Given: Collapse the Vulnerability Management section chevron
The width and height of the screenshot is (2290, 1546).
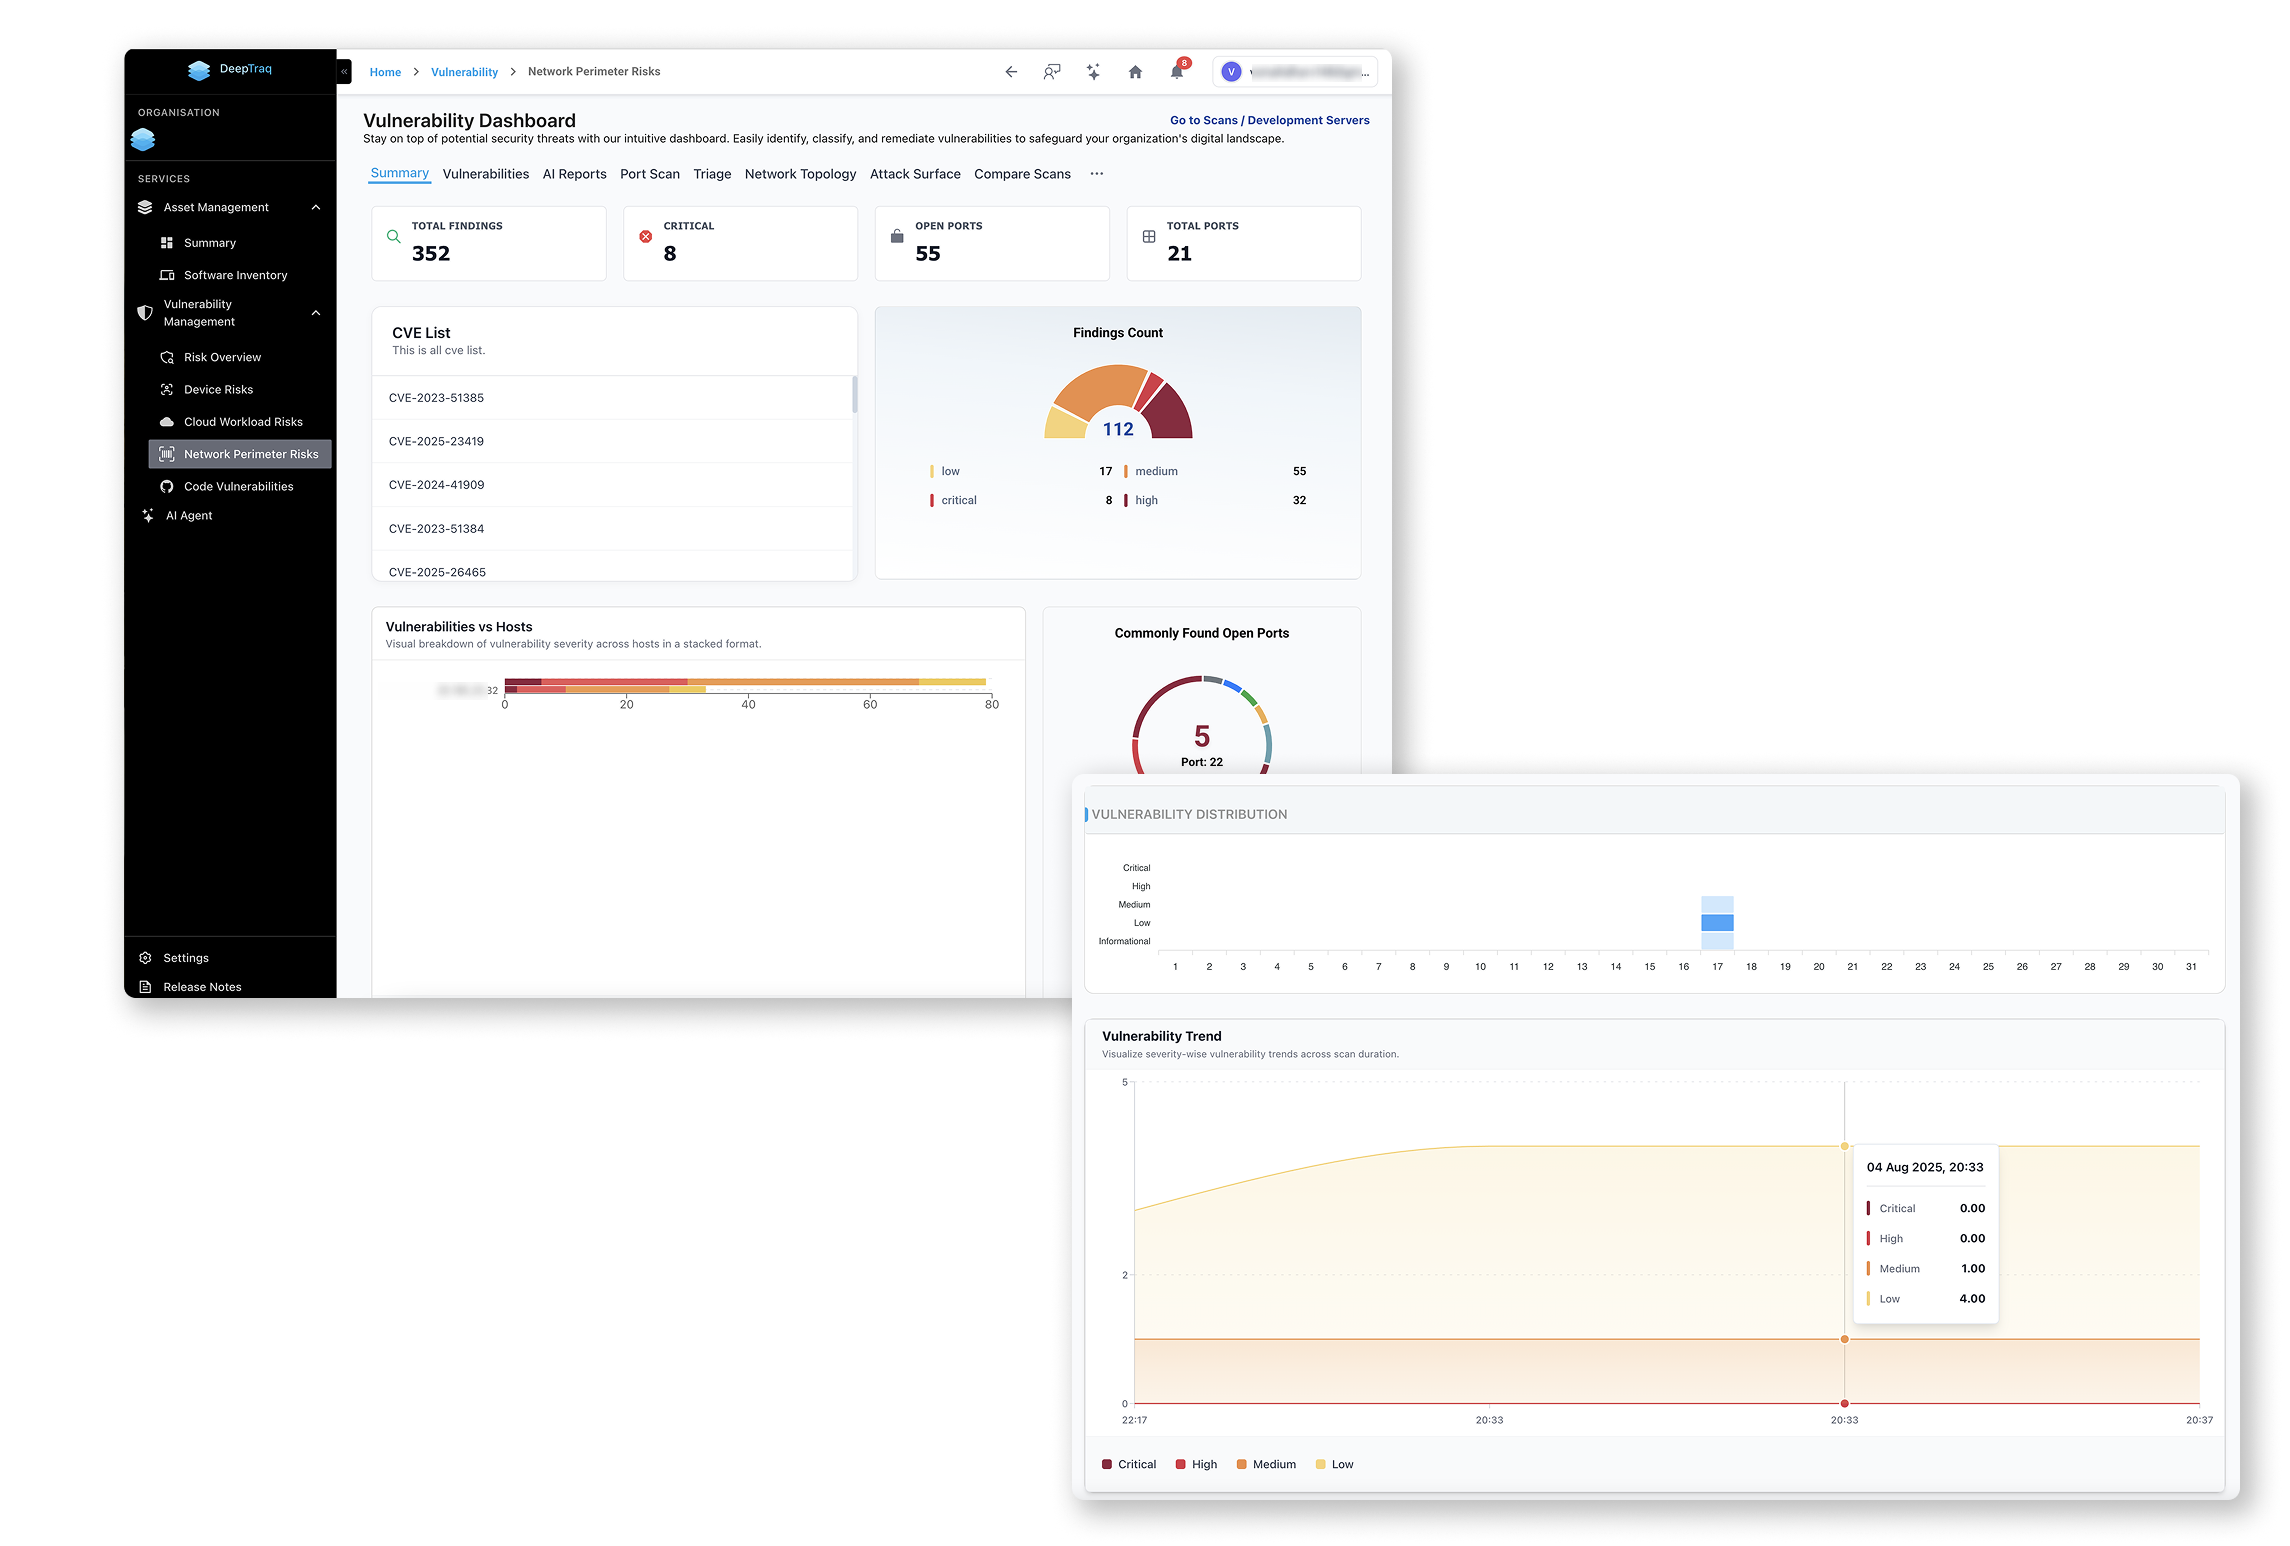Looking at the screenshot, I should (x=316, y=313).
